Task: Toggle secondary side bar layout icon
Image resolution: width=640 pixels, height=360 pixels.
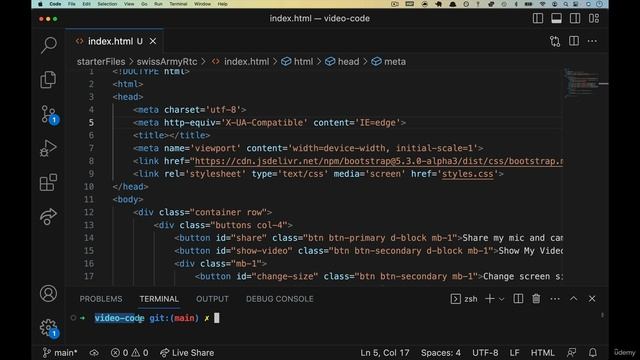Action: pyautogui.click(x=575, y=18)
